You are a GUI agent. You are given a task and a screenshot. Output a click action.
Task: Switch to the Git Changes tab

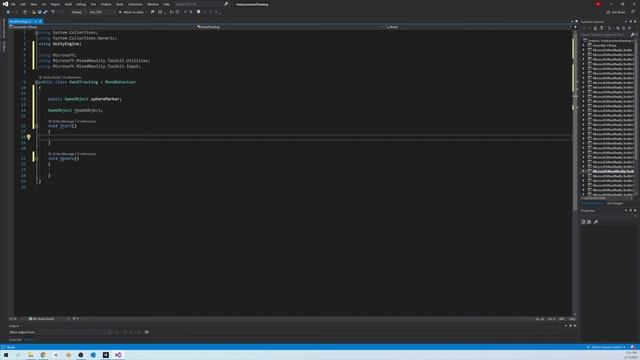[615, 203]
